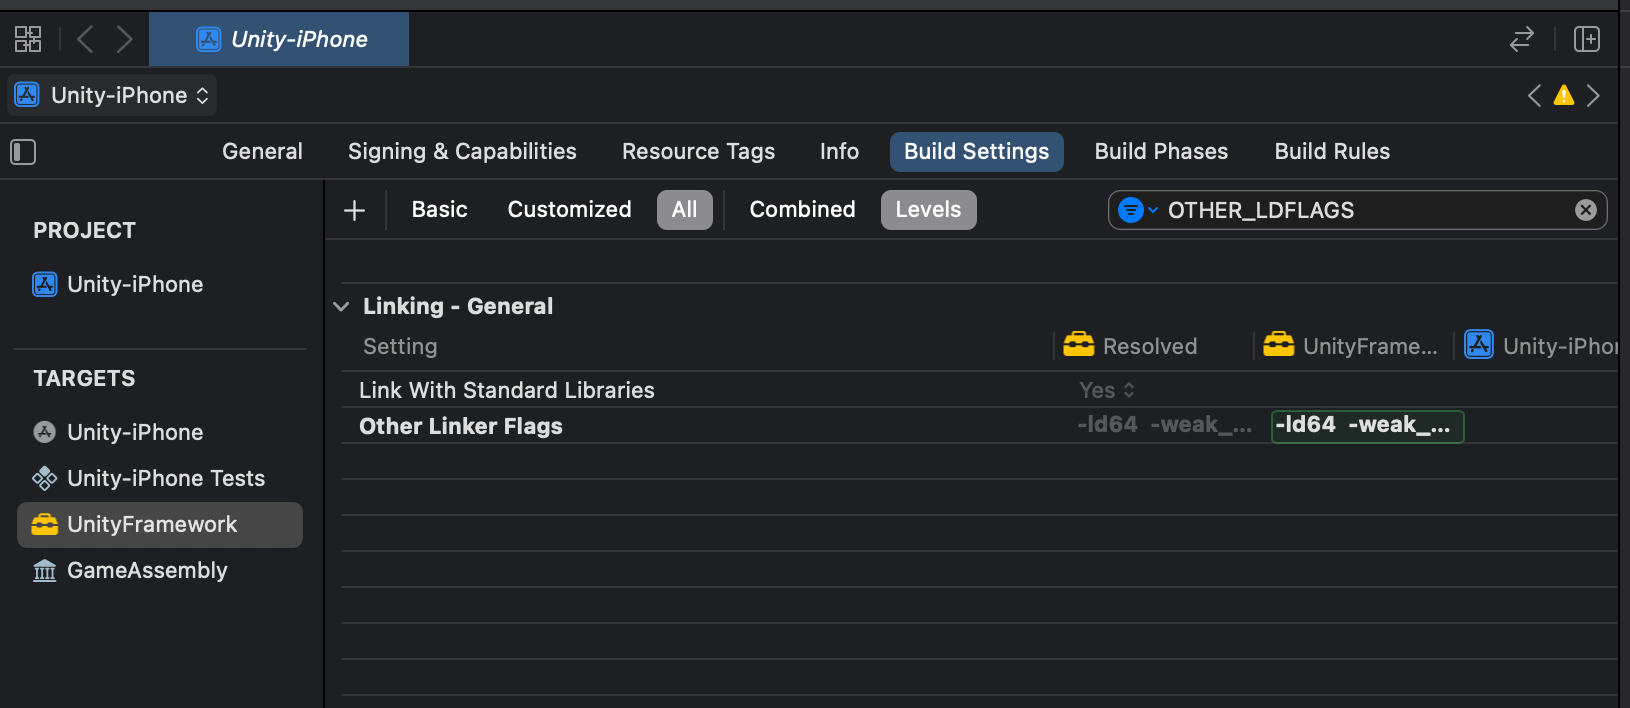Switch to Build Phases tab
The image size is (1630, 708).
[x=1161, y=151]
